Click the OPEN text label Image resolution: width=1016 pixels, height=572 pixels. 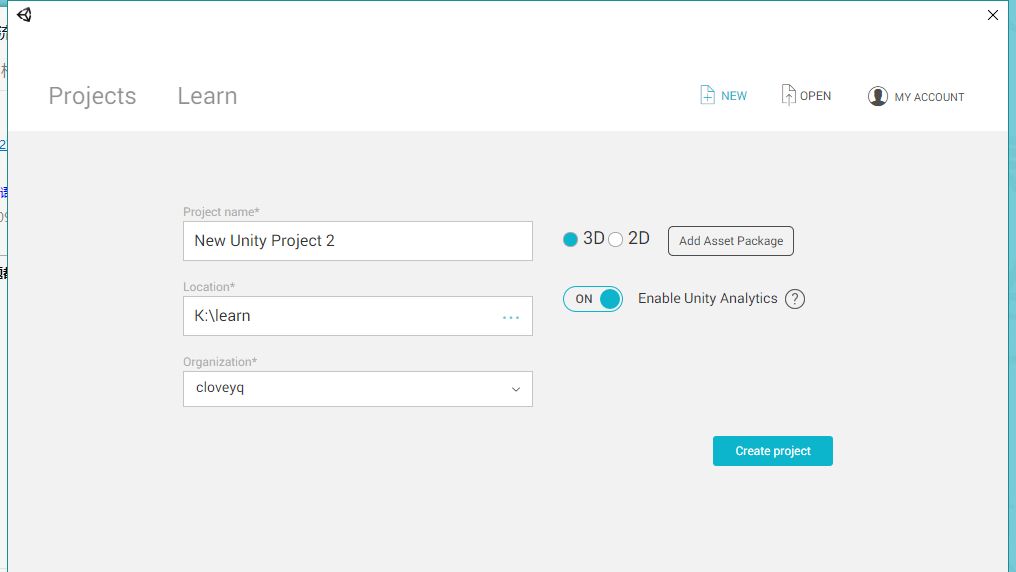(x=815, y=96)
